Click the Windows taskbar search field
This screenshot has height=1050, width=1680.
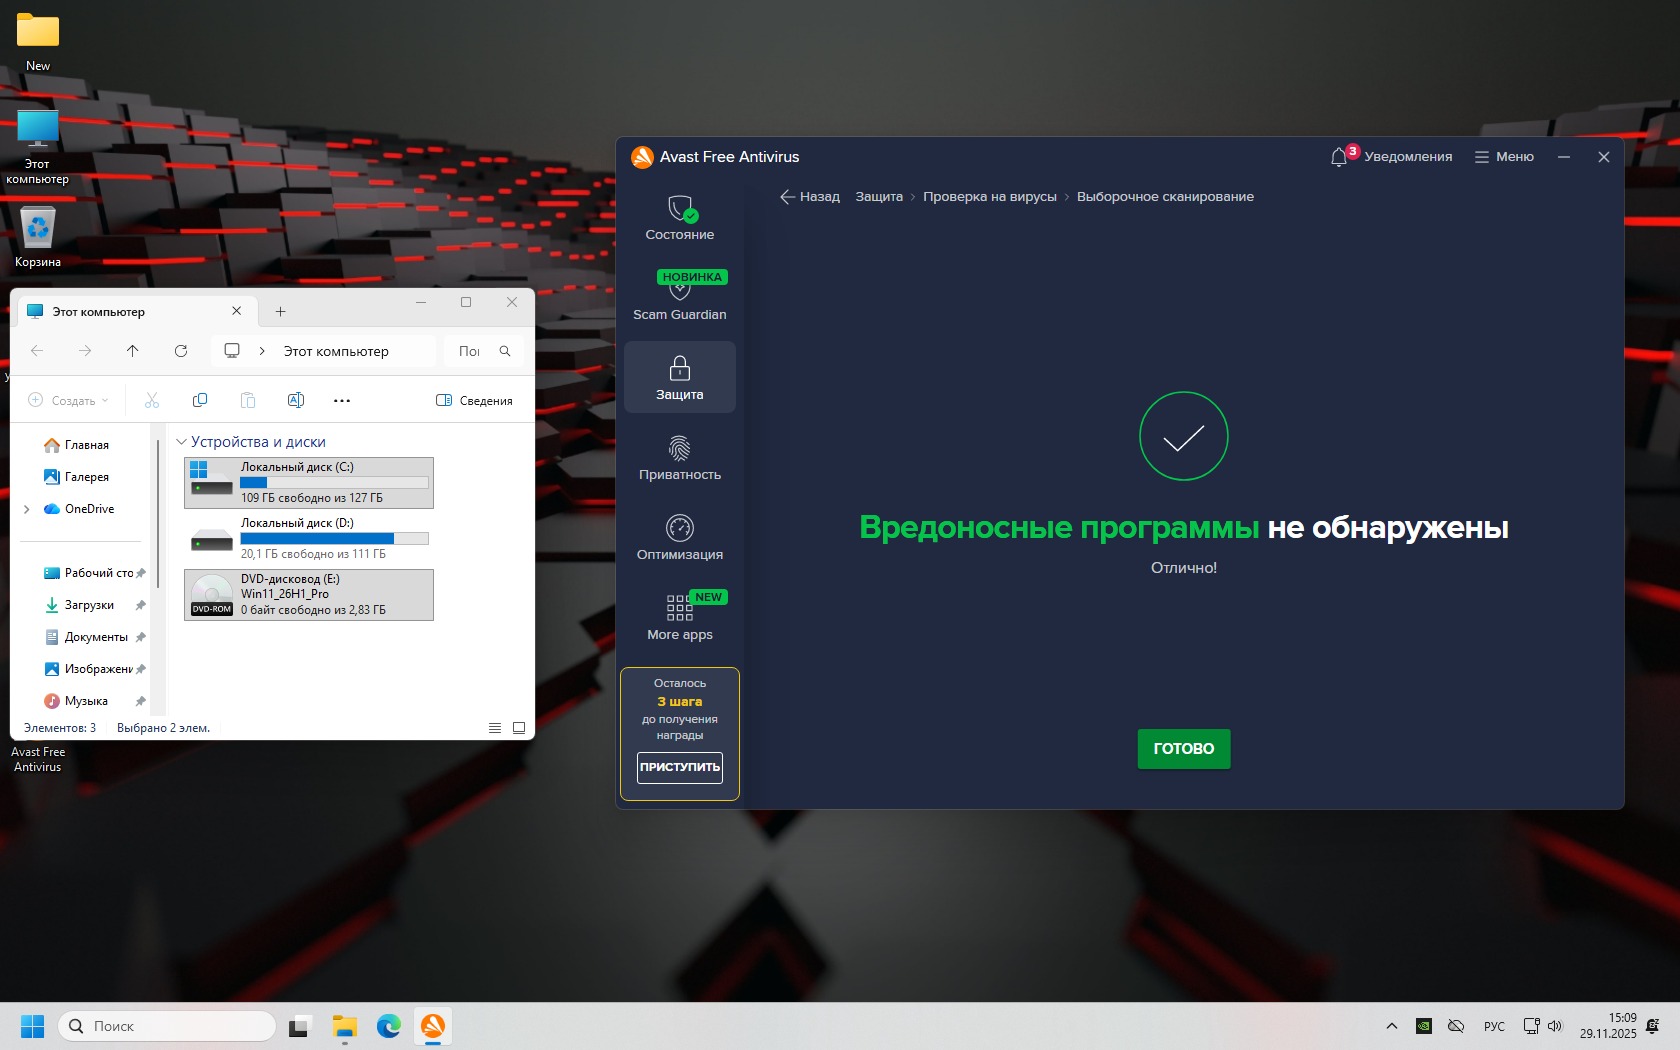(x=168, y=1026)
